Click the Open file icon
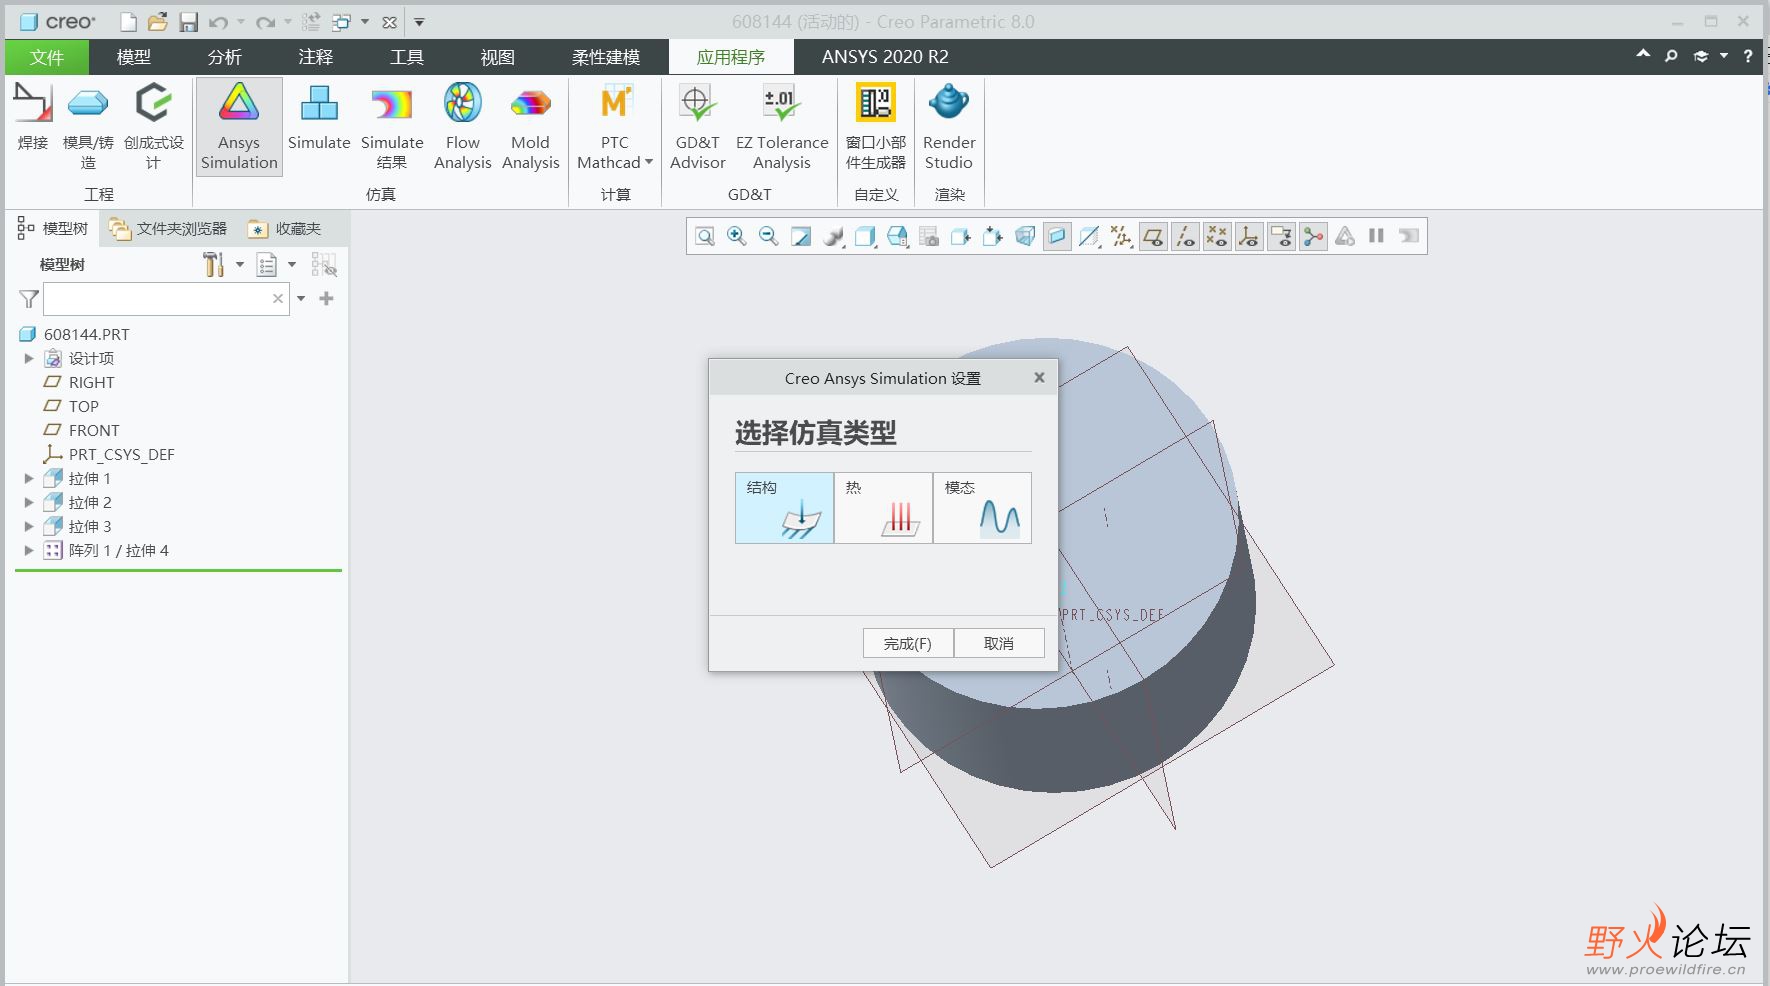This screenshot has height=986, width=1770. click(x=157, y=22)
